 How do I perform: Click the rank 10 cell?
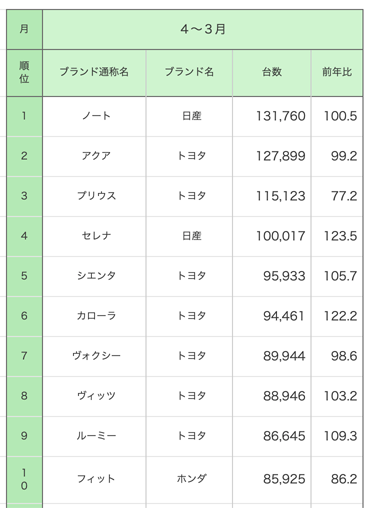(24, 480)
